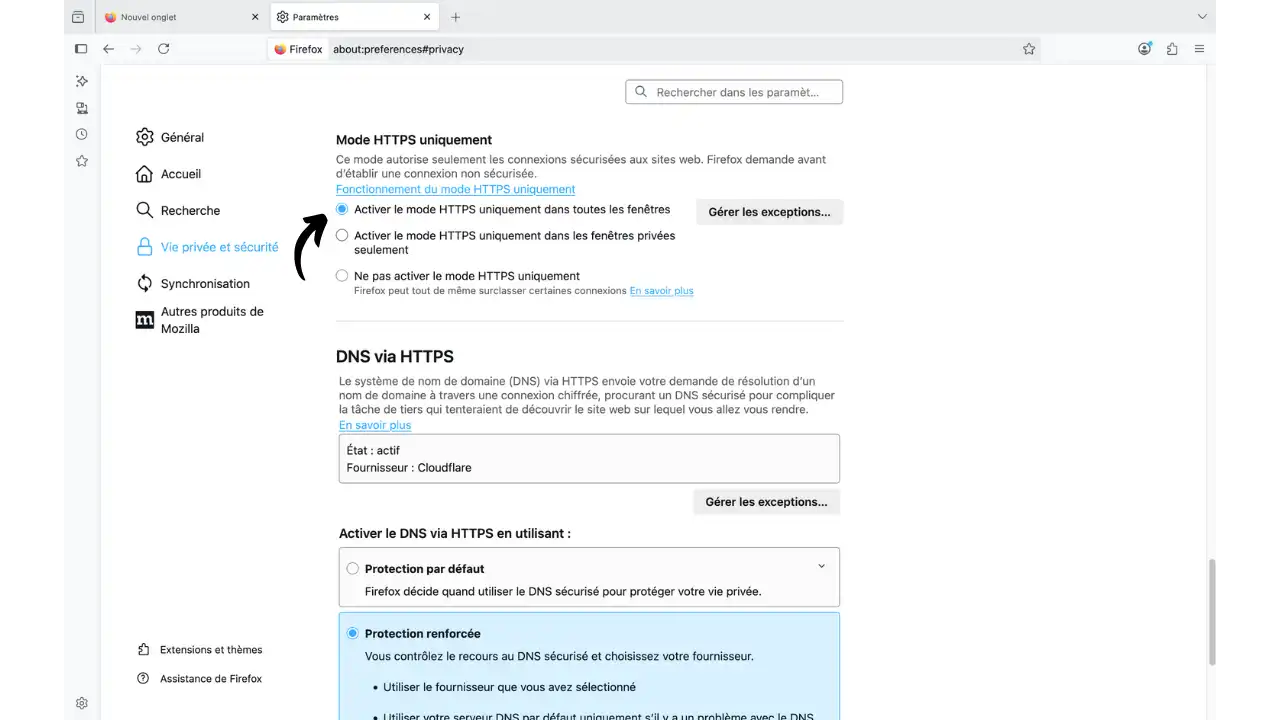Open the Firefox account menu icon

pos(1144,48)
